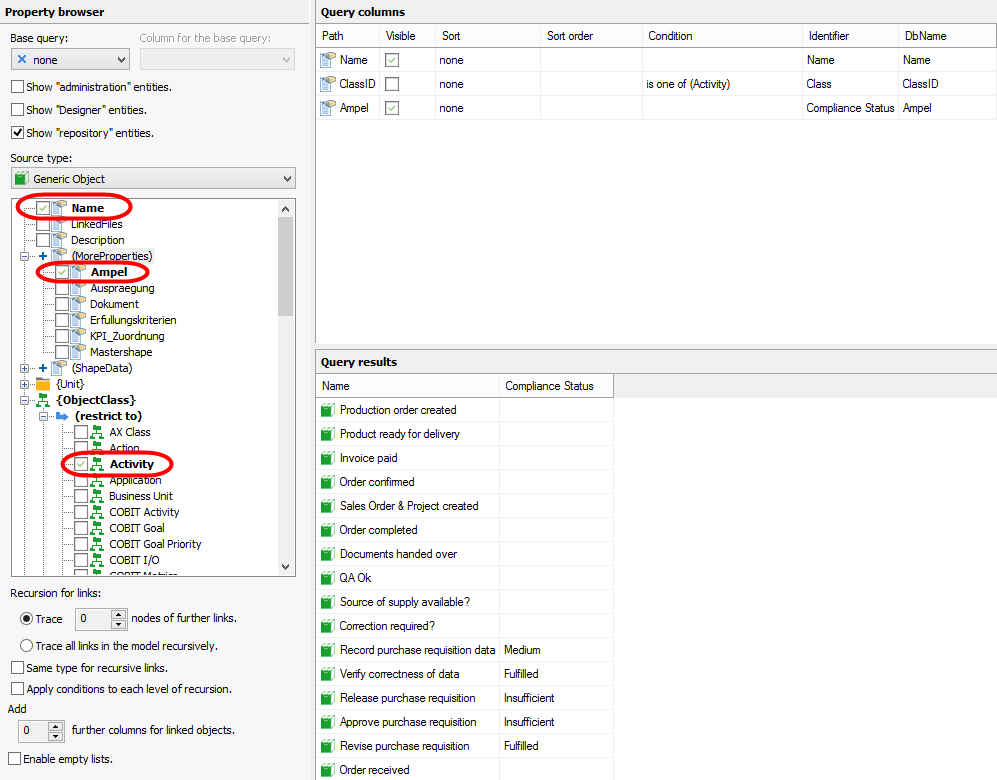Image resolution: width=997 pixels, height=780 pixels.
Task: Click the yellow folder icon of {Unit}
Action: [43, 384]
